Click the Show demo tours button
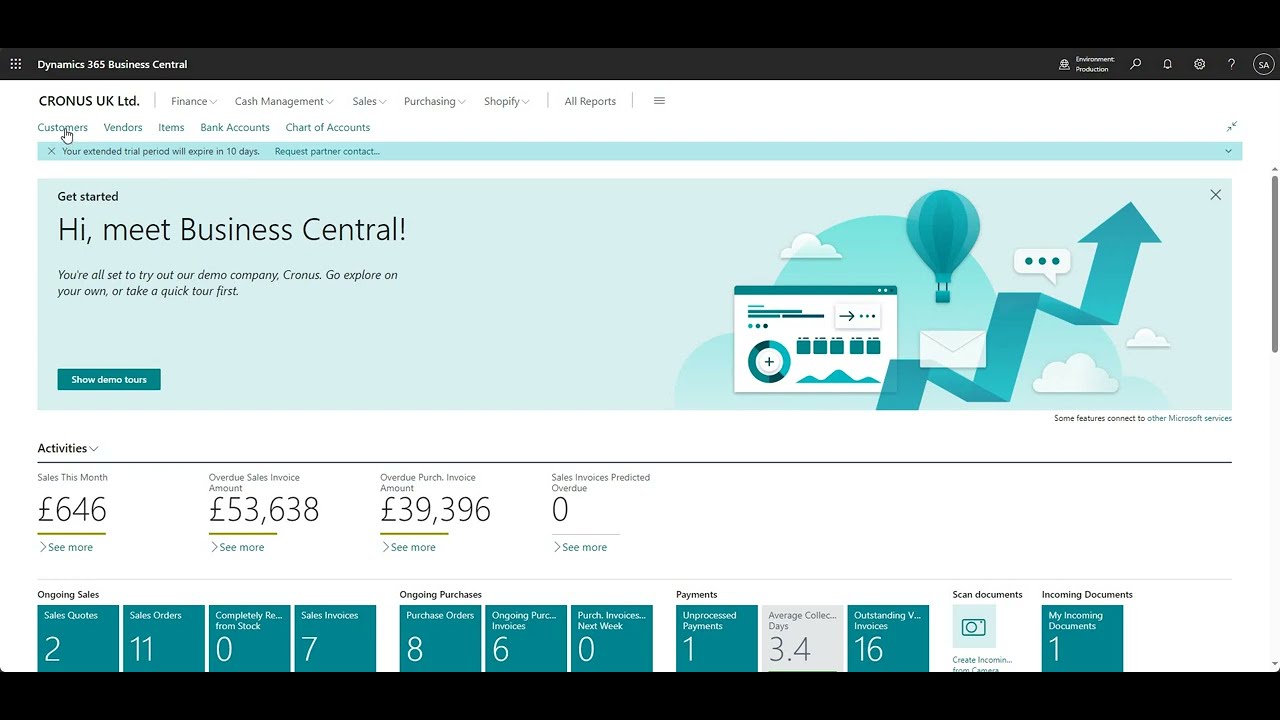 109,379
